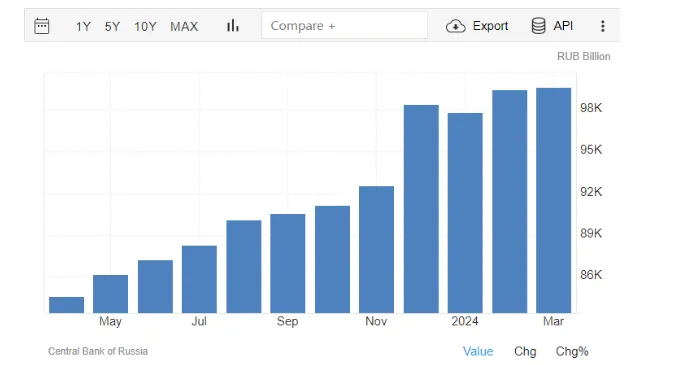676x365 pixels.
Task: Click the bar above the 2024 label
Action: pos(465,213)
